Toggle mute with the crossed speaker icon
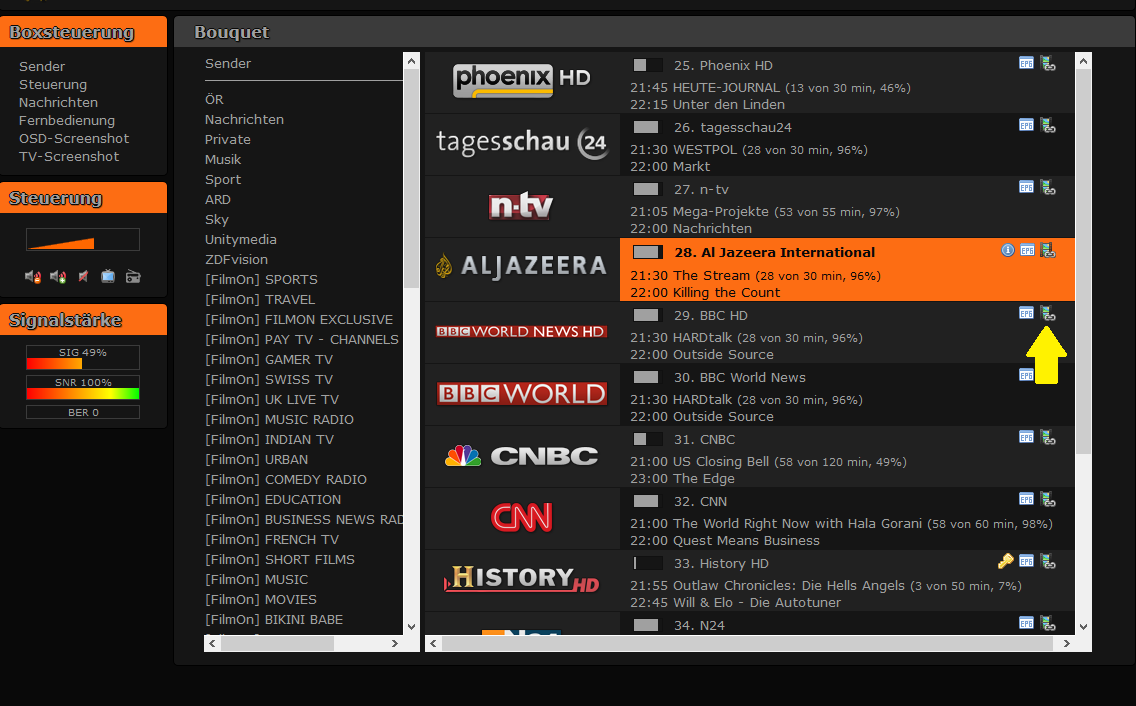Viewport: 1136px width, 706px height. (x=83, y=277)
